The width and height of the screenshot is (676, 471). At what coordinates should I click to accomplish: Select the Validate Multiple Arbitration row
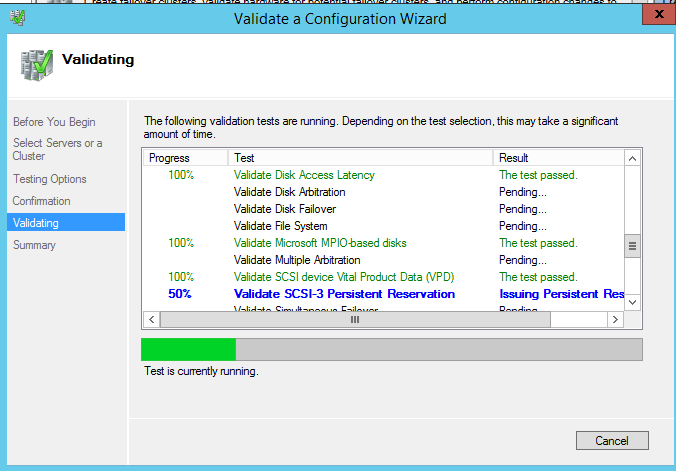(x=384, y=260)
